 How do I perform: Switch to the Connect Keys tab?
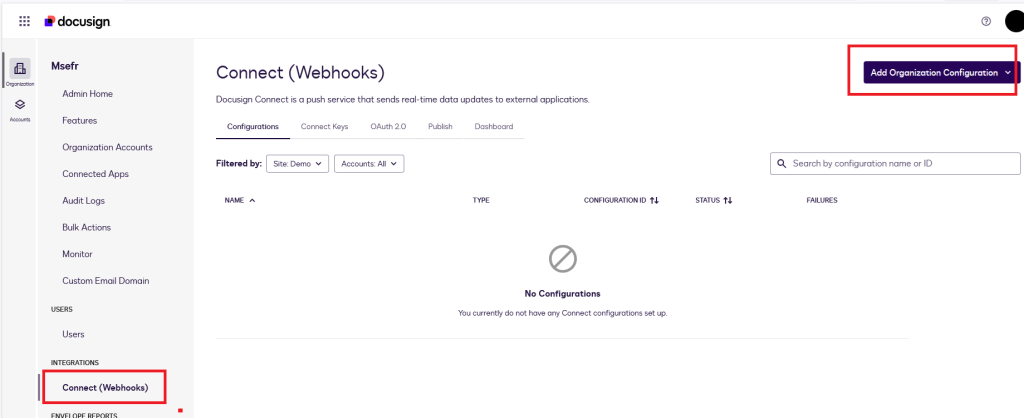pyautogui.click(x=324, y=127)
